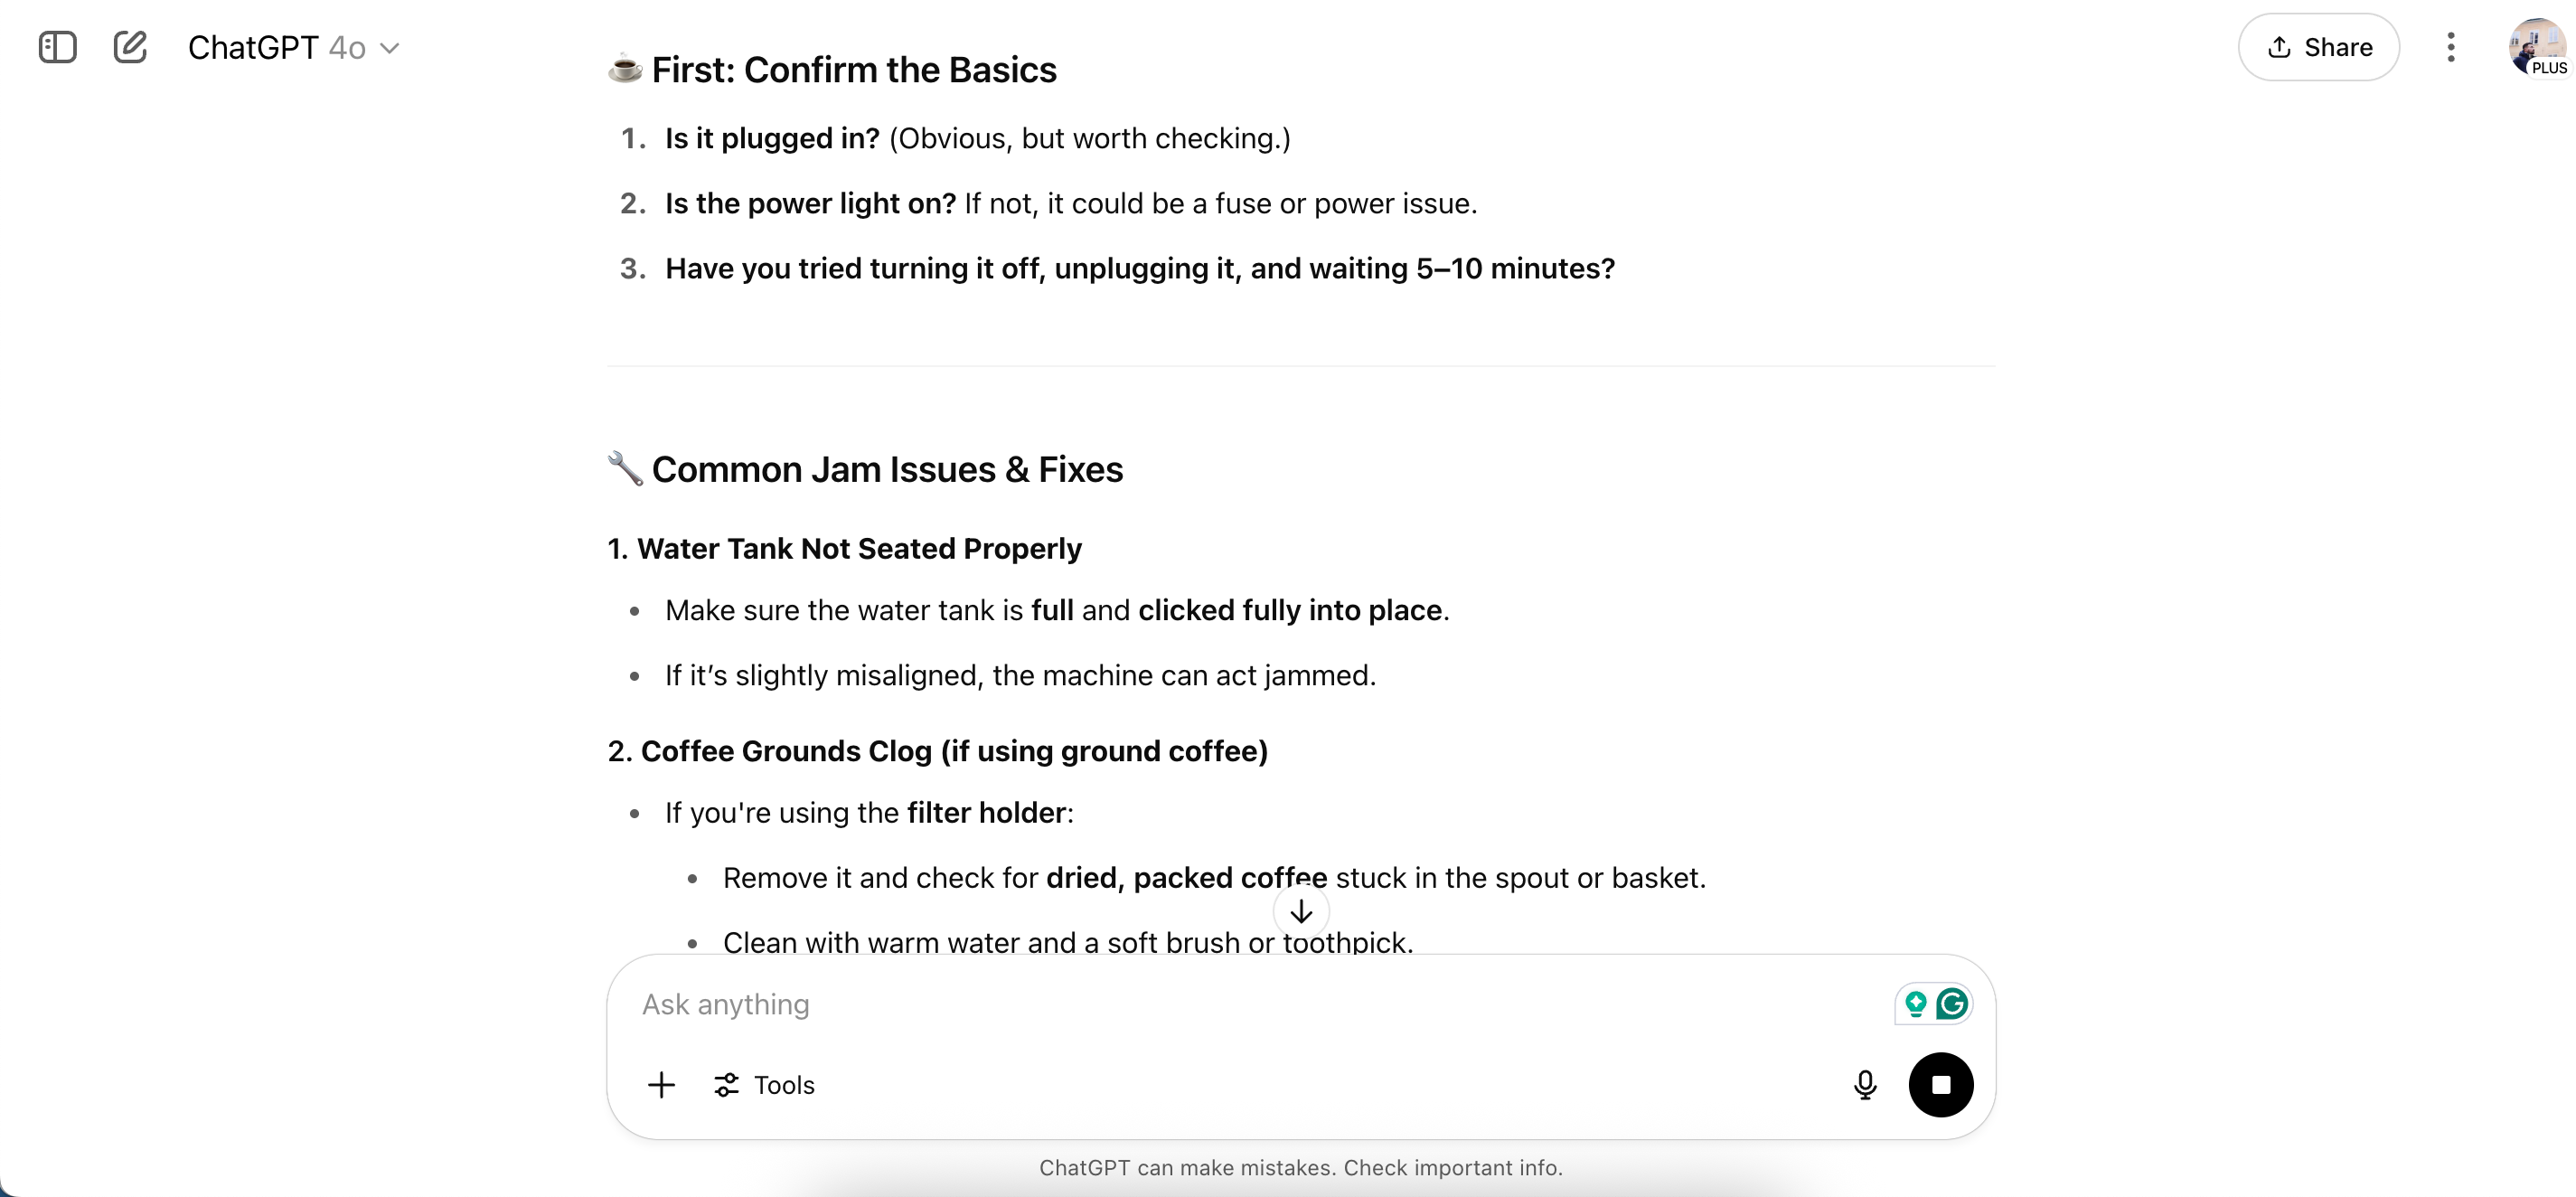This screenshot has height=1197, width=2576.
Task: Click the Share upload arrow icon
Action: click(2281, 47)
